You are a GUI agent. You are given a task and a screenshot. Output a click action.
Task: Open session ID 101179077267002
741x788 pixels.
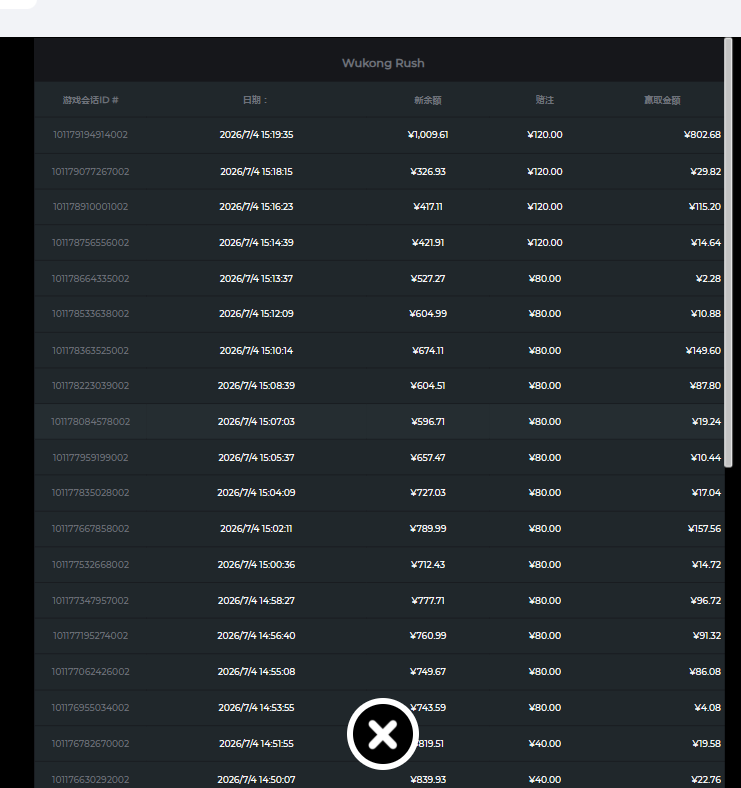[x=90, y=172]
